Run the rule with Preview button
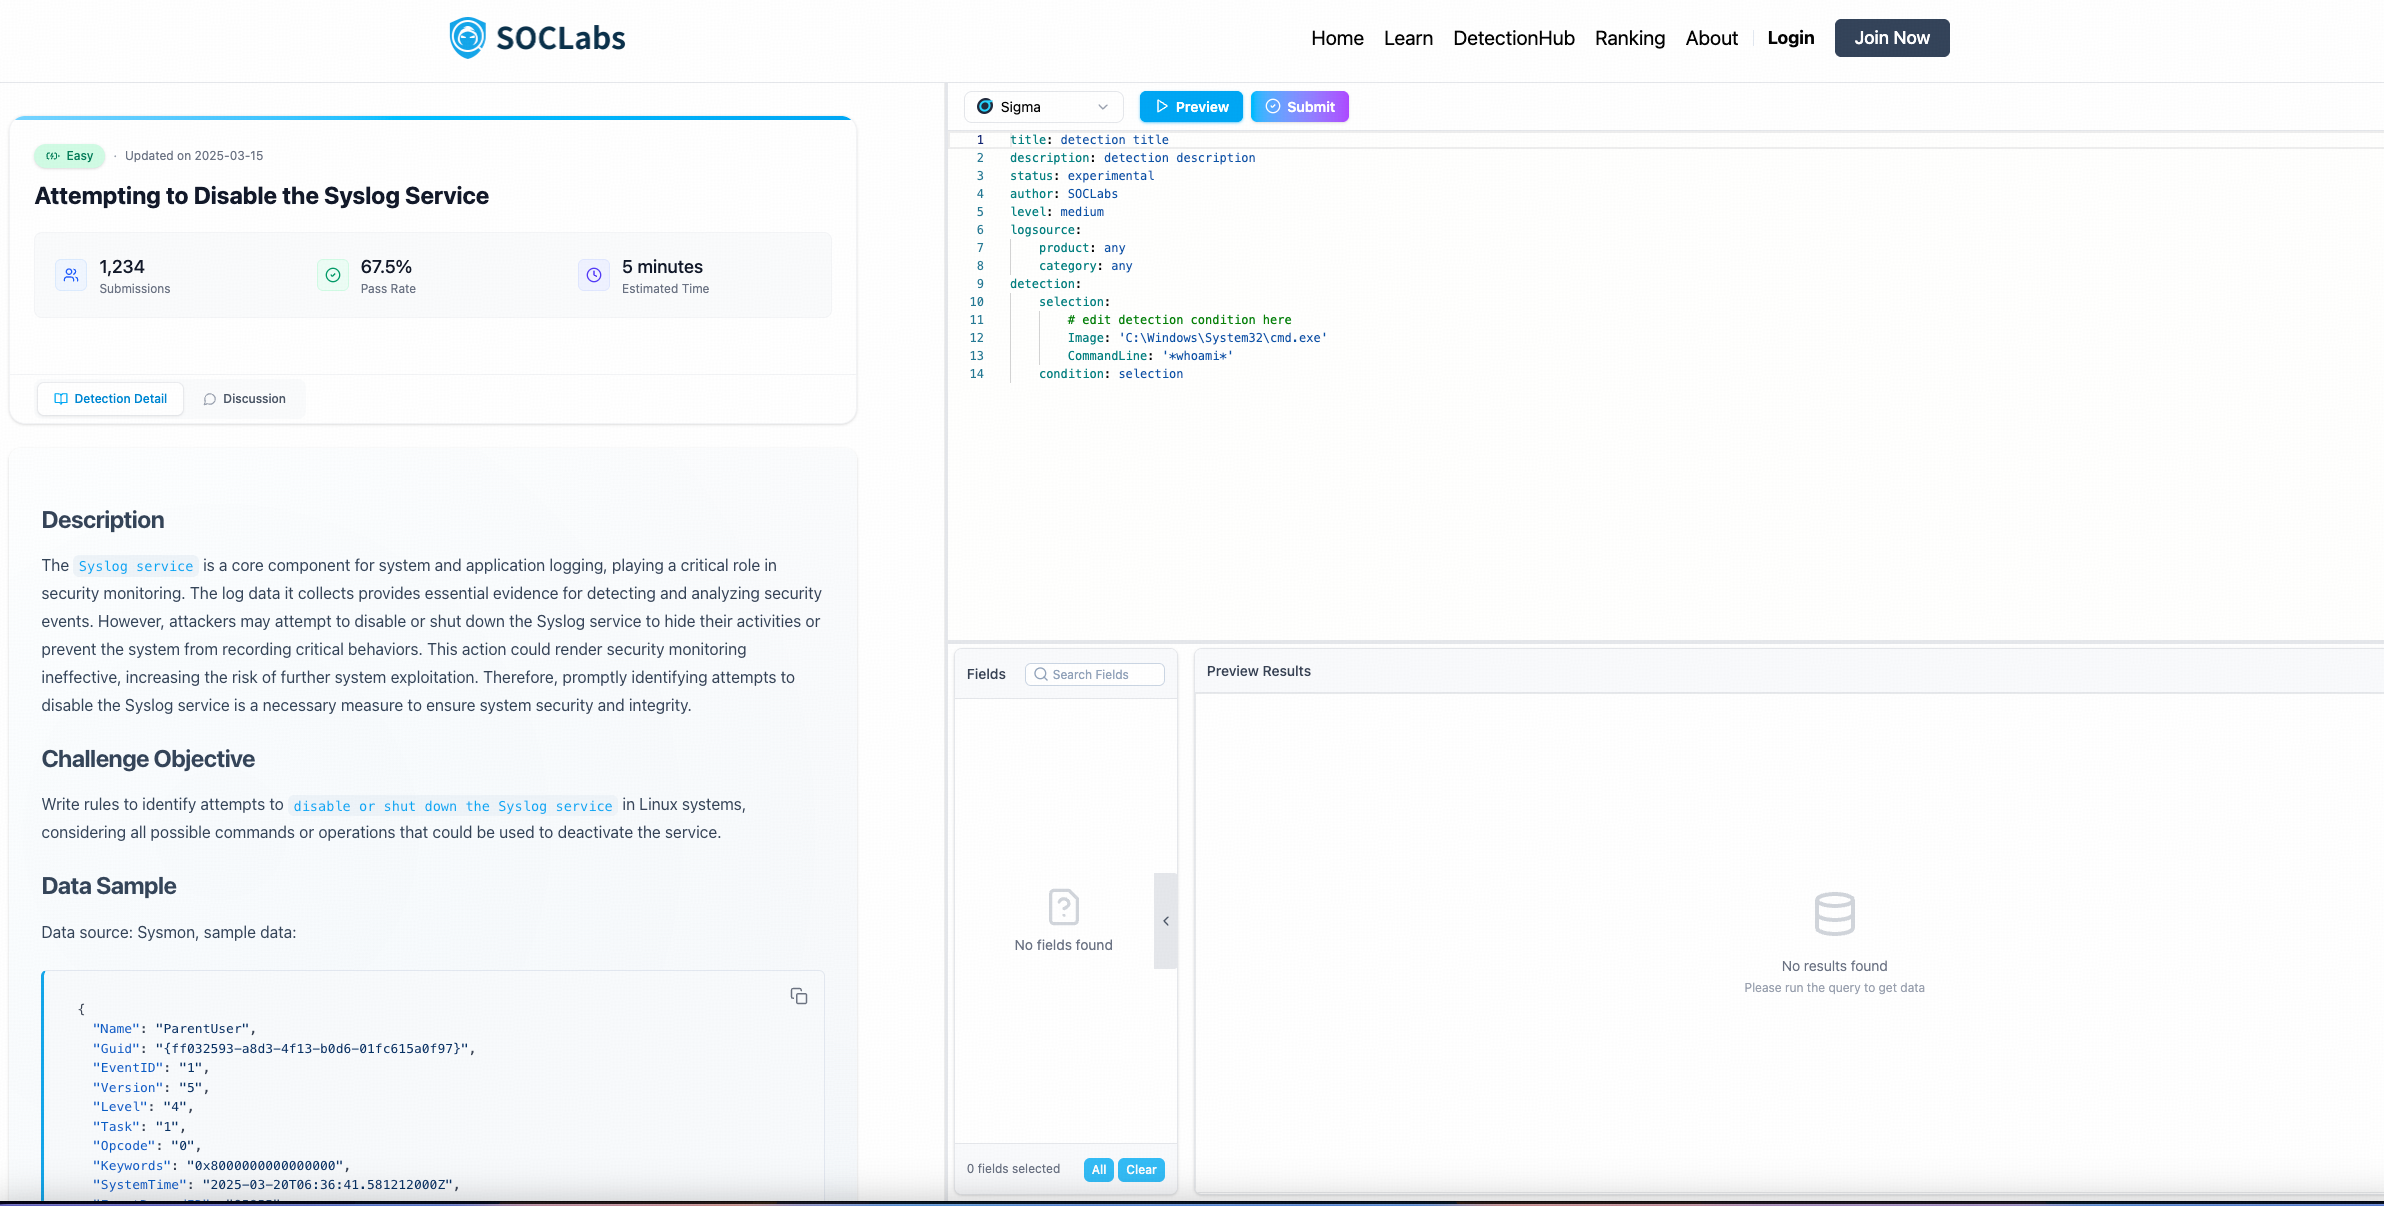 pos(1191,107)
